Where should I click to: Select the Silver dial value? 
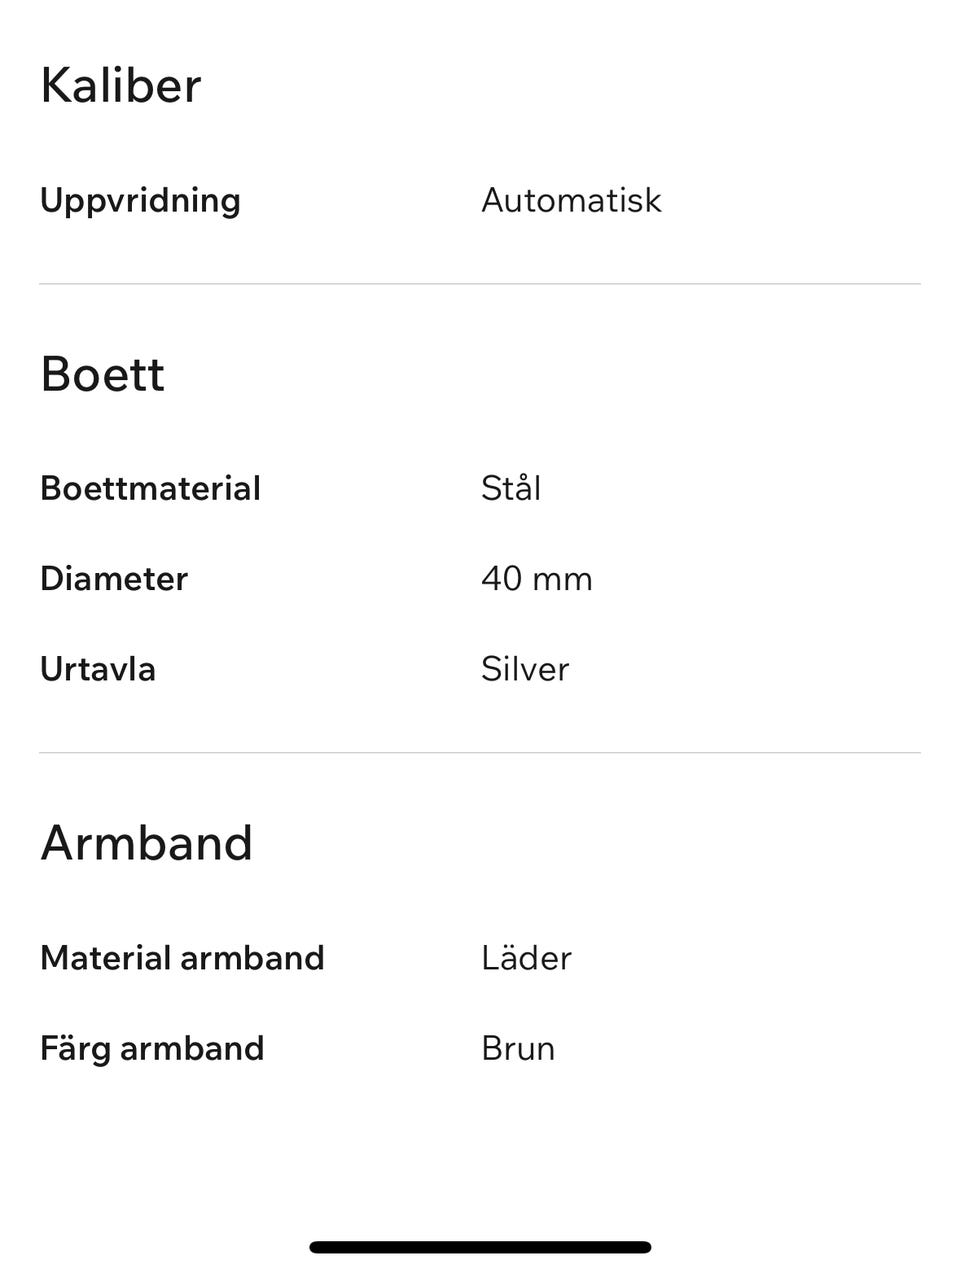pos(525,669)
